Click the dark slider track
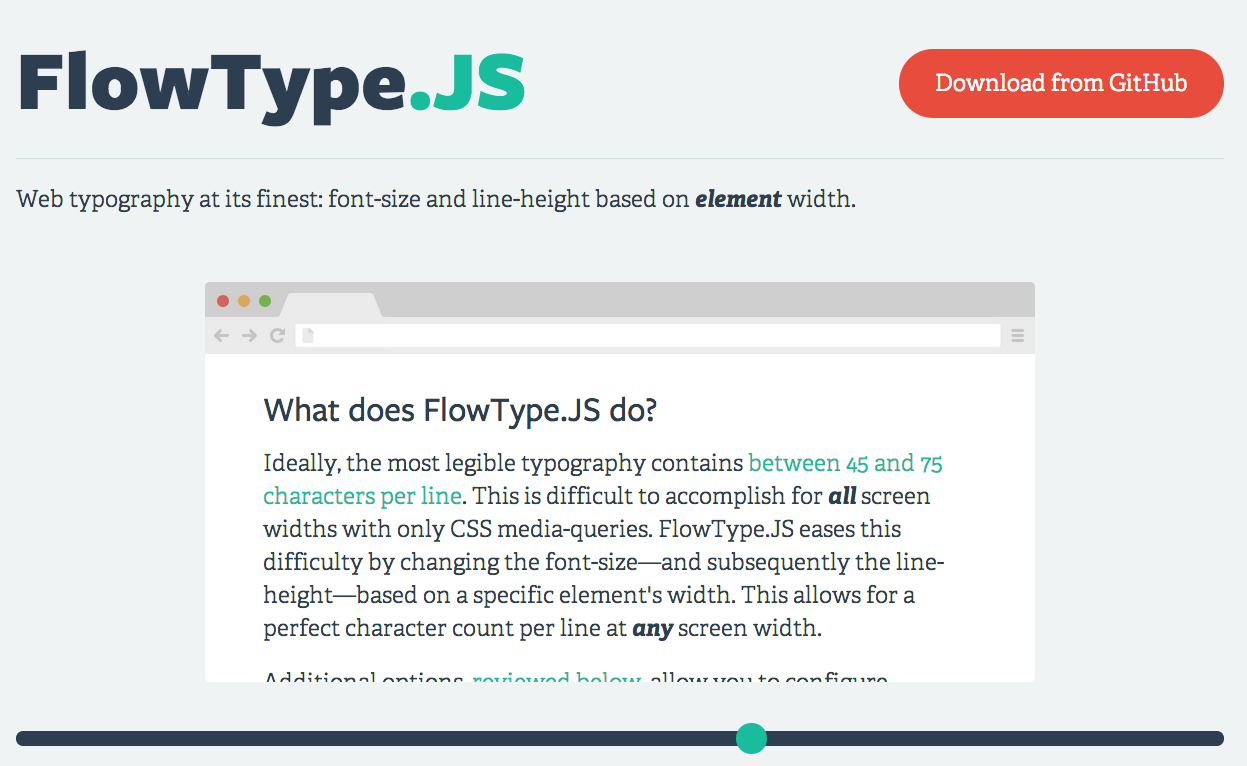The image size is (1247, 766). 620,738
